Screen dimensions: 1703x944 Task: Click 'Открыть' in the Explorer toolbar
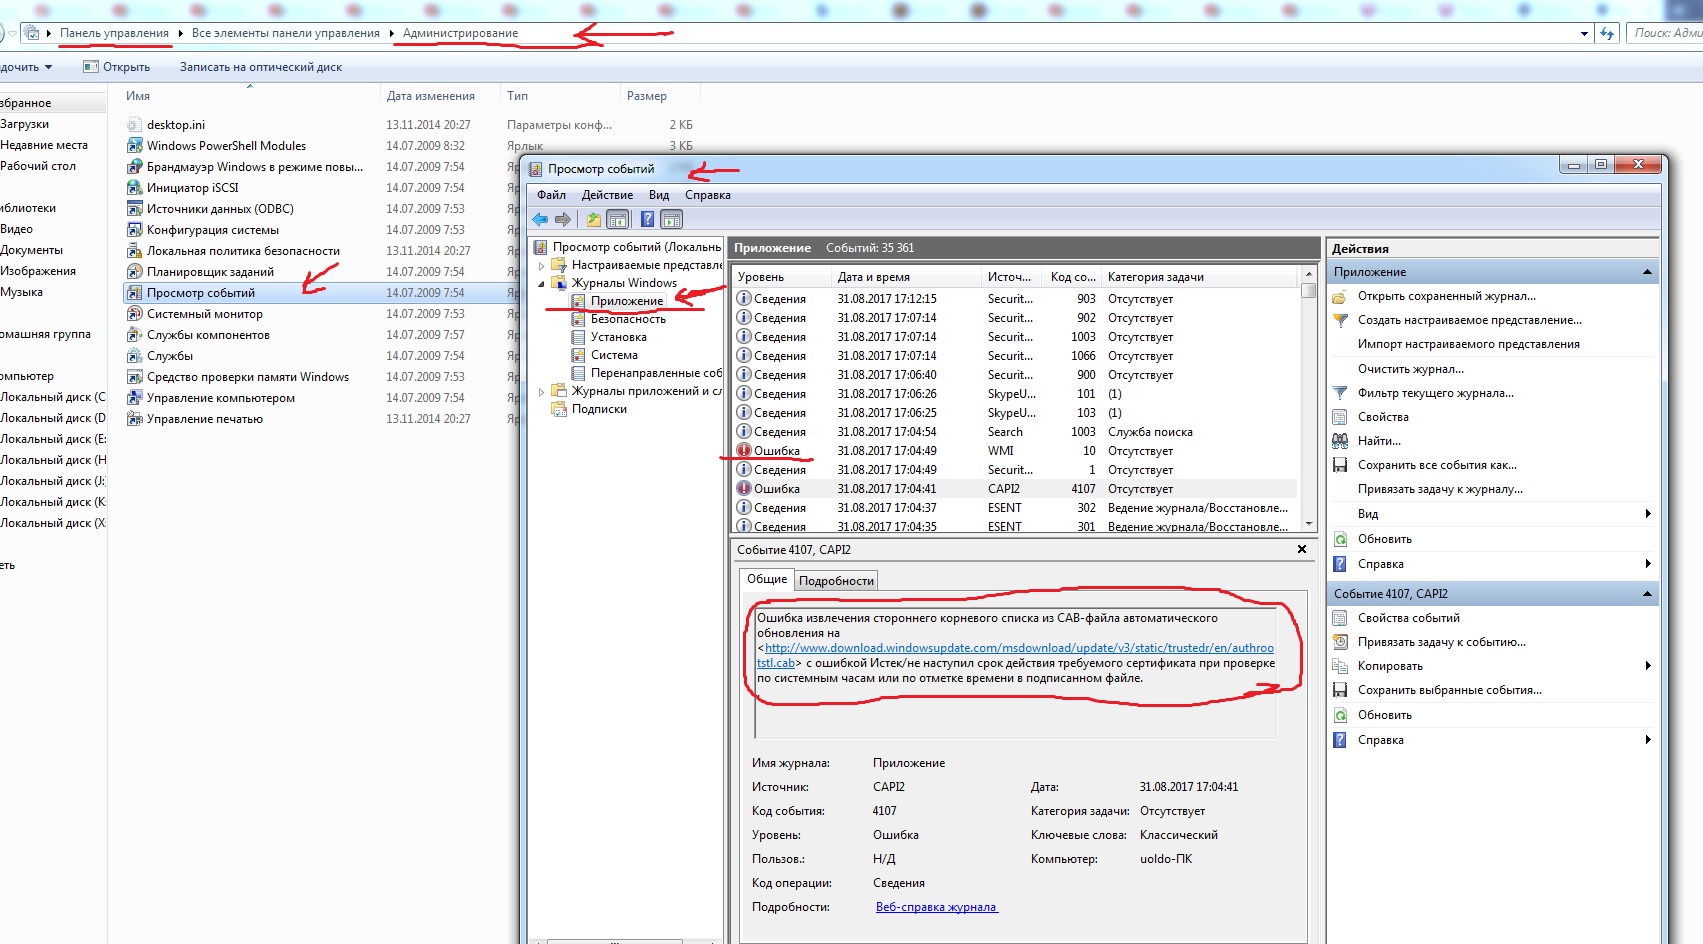point(117,67)
